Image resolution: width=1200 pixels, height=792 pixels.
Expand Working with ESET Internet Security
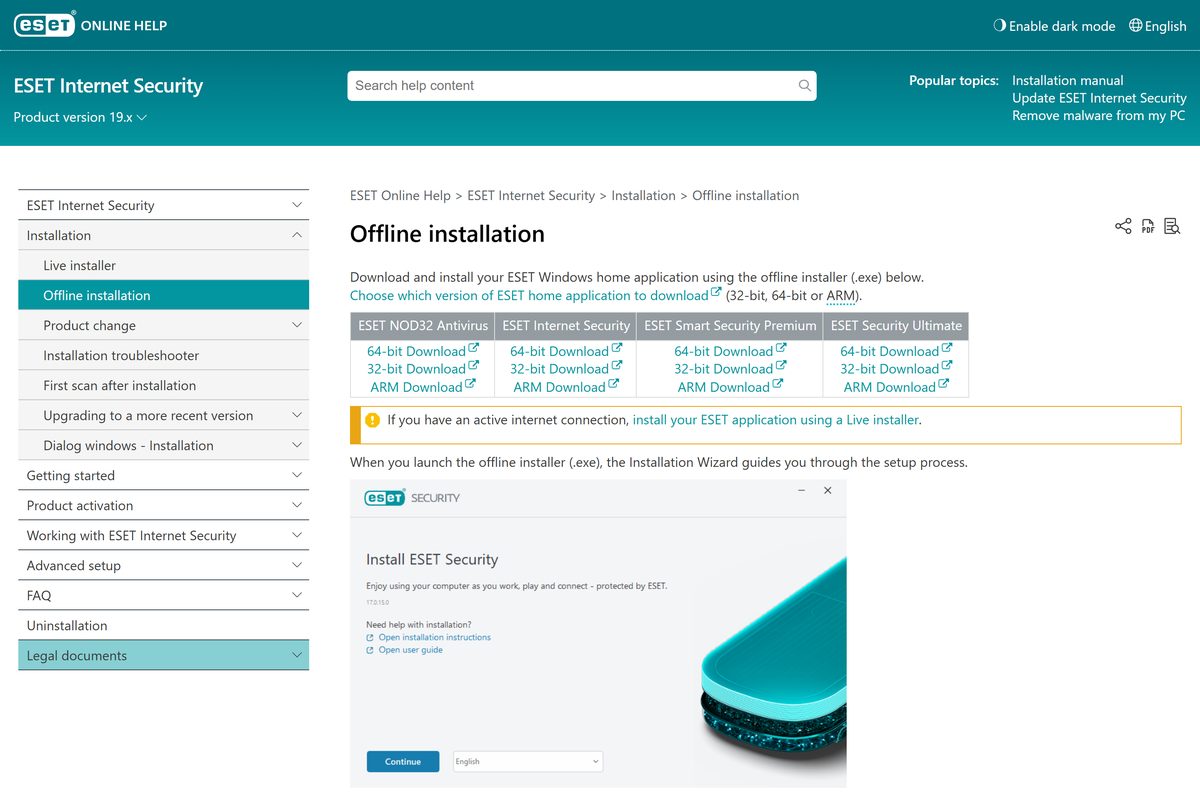click(164, 535)
